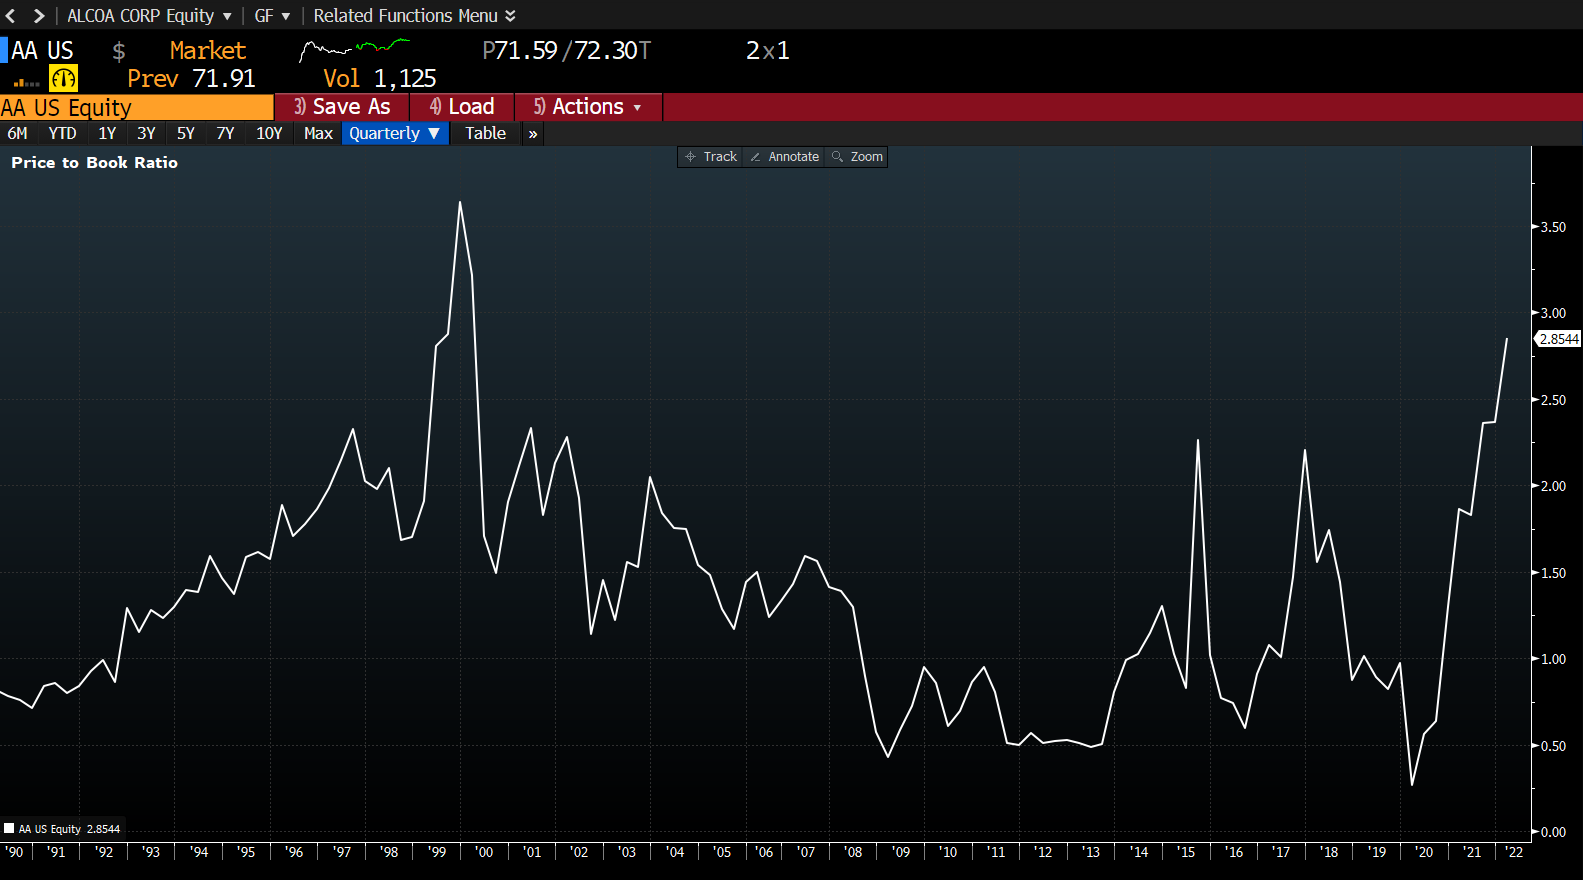This screenshot has height=880, width=1583.
Task: Activate the Track crosshair tool
Action: point(710,157)
